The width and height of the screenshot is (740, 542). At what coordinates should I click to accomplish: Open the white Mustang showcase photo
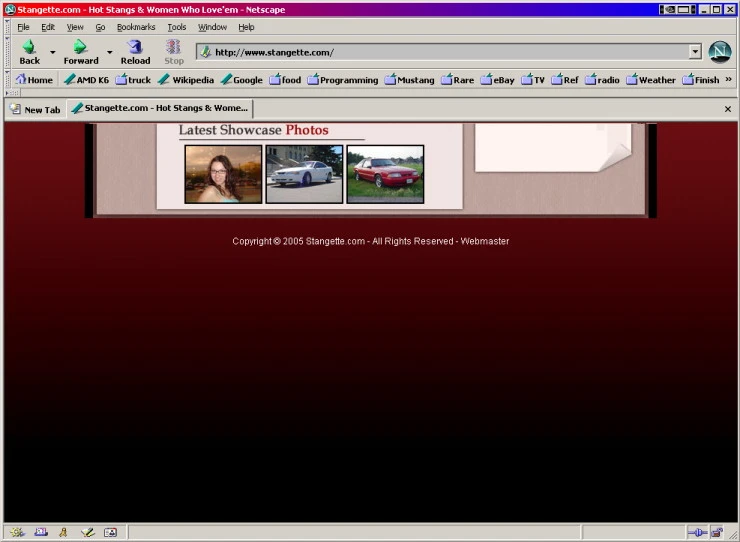coord(304,174)
